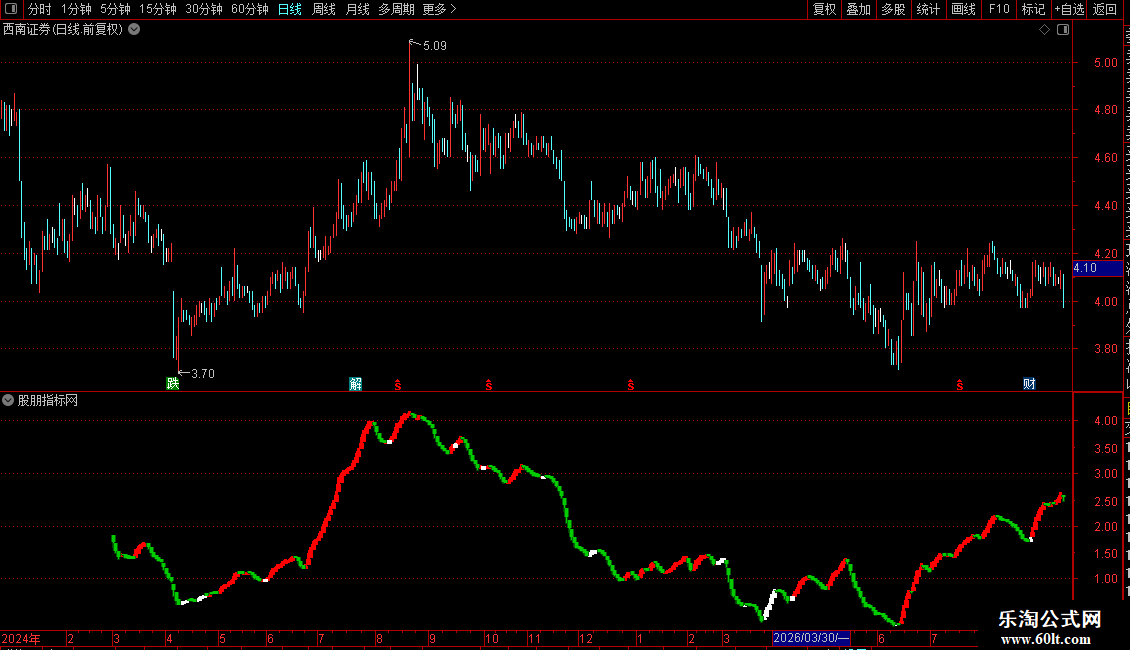Open the 复权 adjustment button

coord(824,9)
